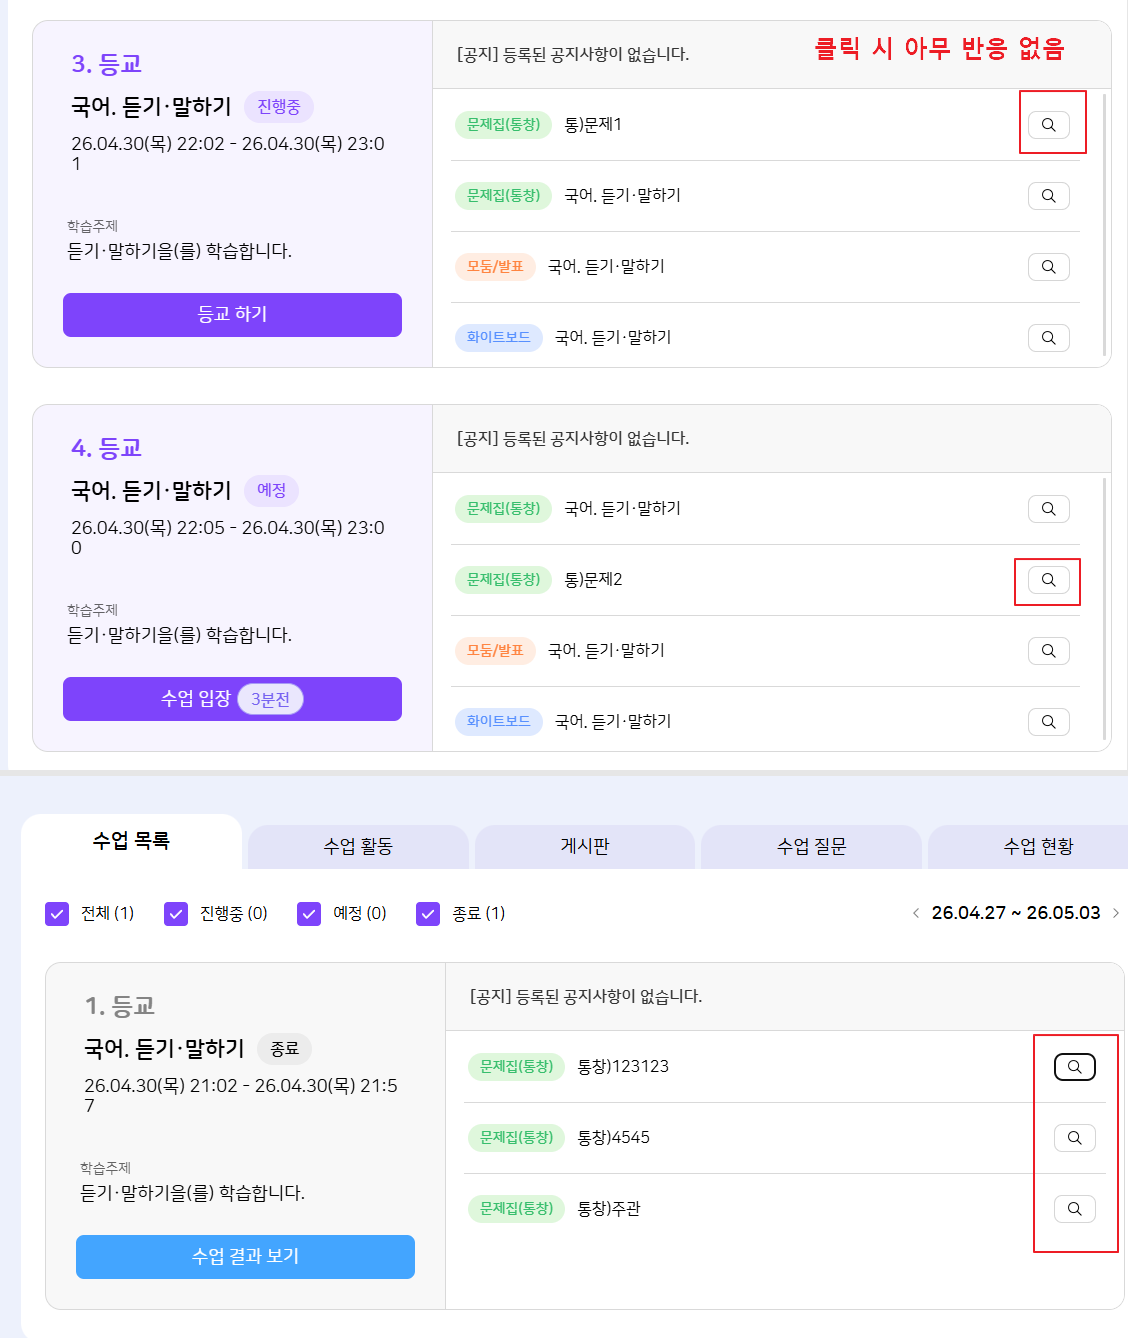View details of 통창)123123 problem set
The image size is (1128, 1338).
(x=1075, y=1067)
